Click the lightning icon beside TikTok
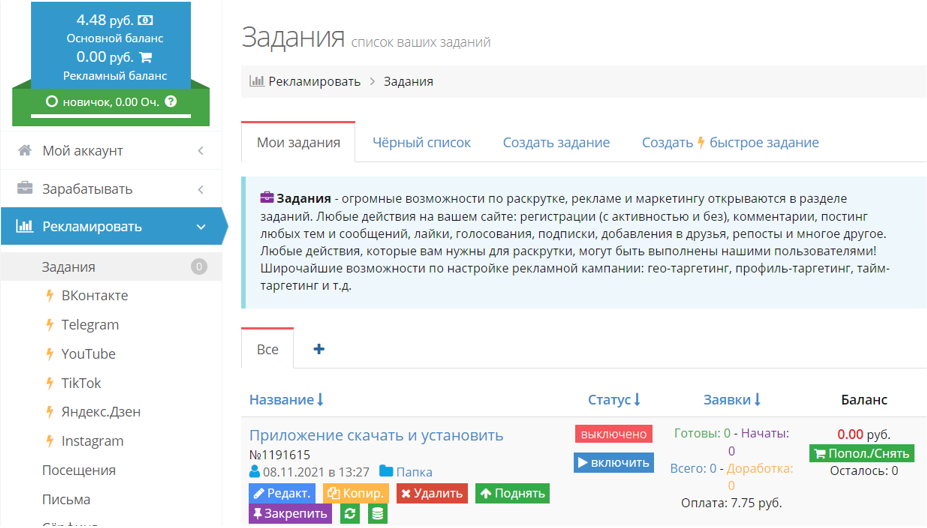 [50, 383]
